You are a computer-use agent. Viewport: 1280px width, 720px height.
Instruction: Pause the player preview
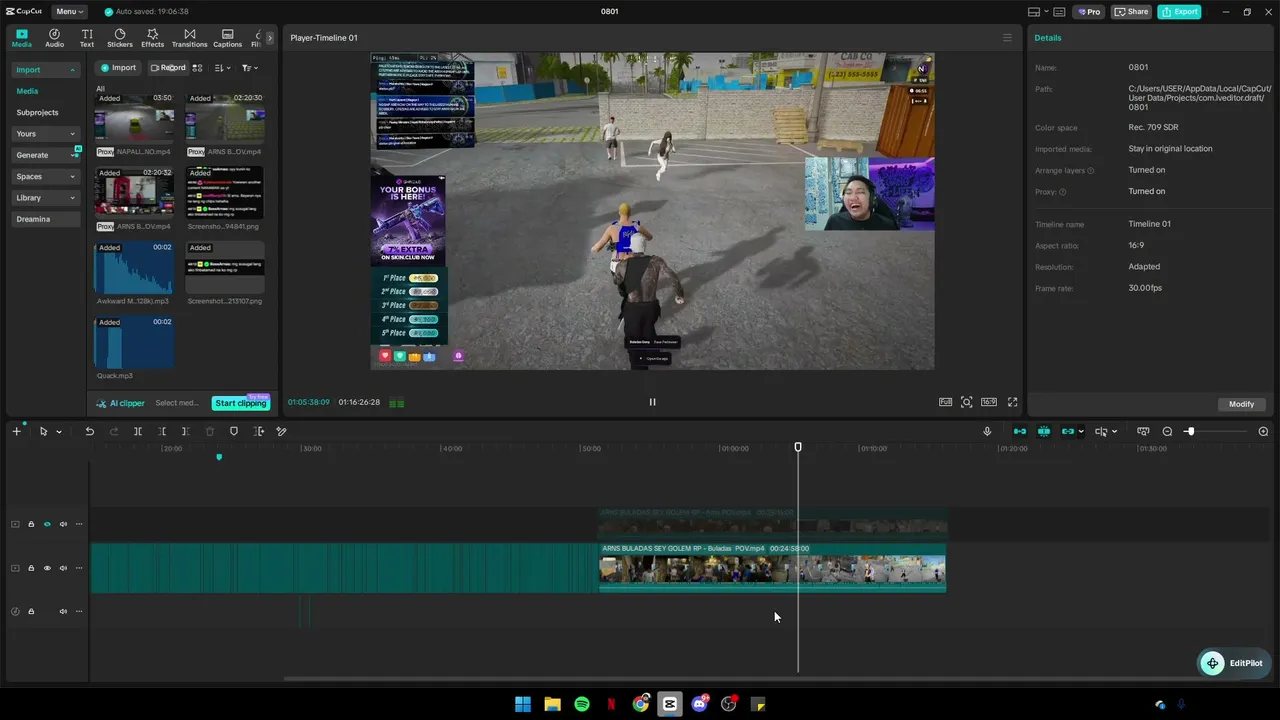click(652, 402)
